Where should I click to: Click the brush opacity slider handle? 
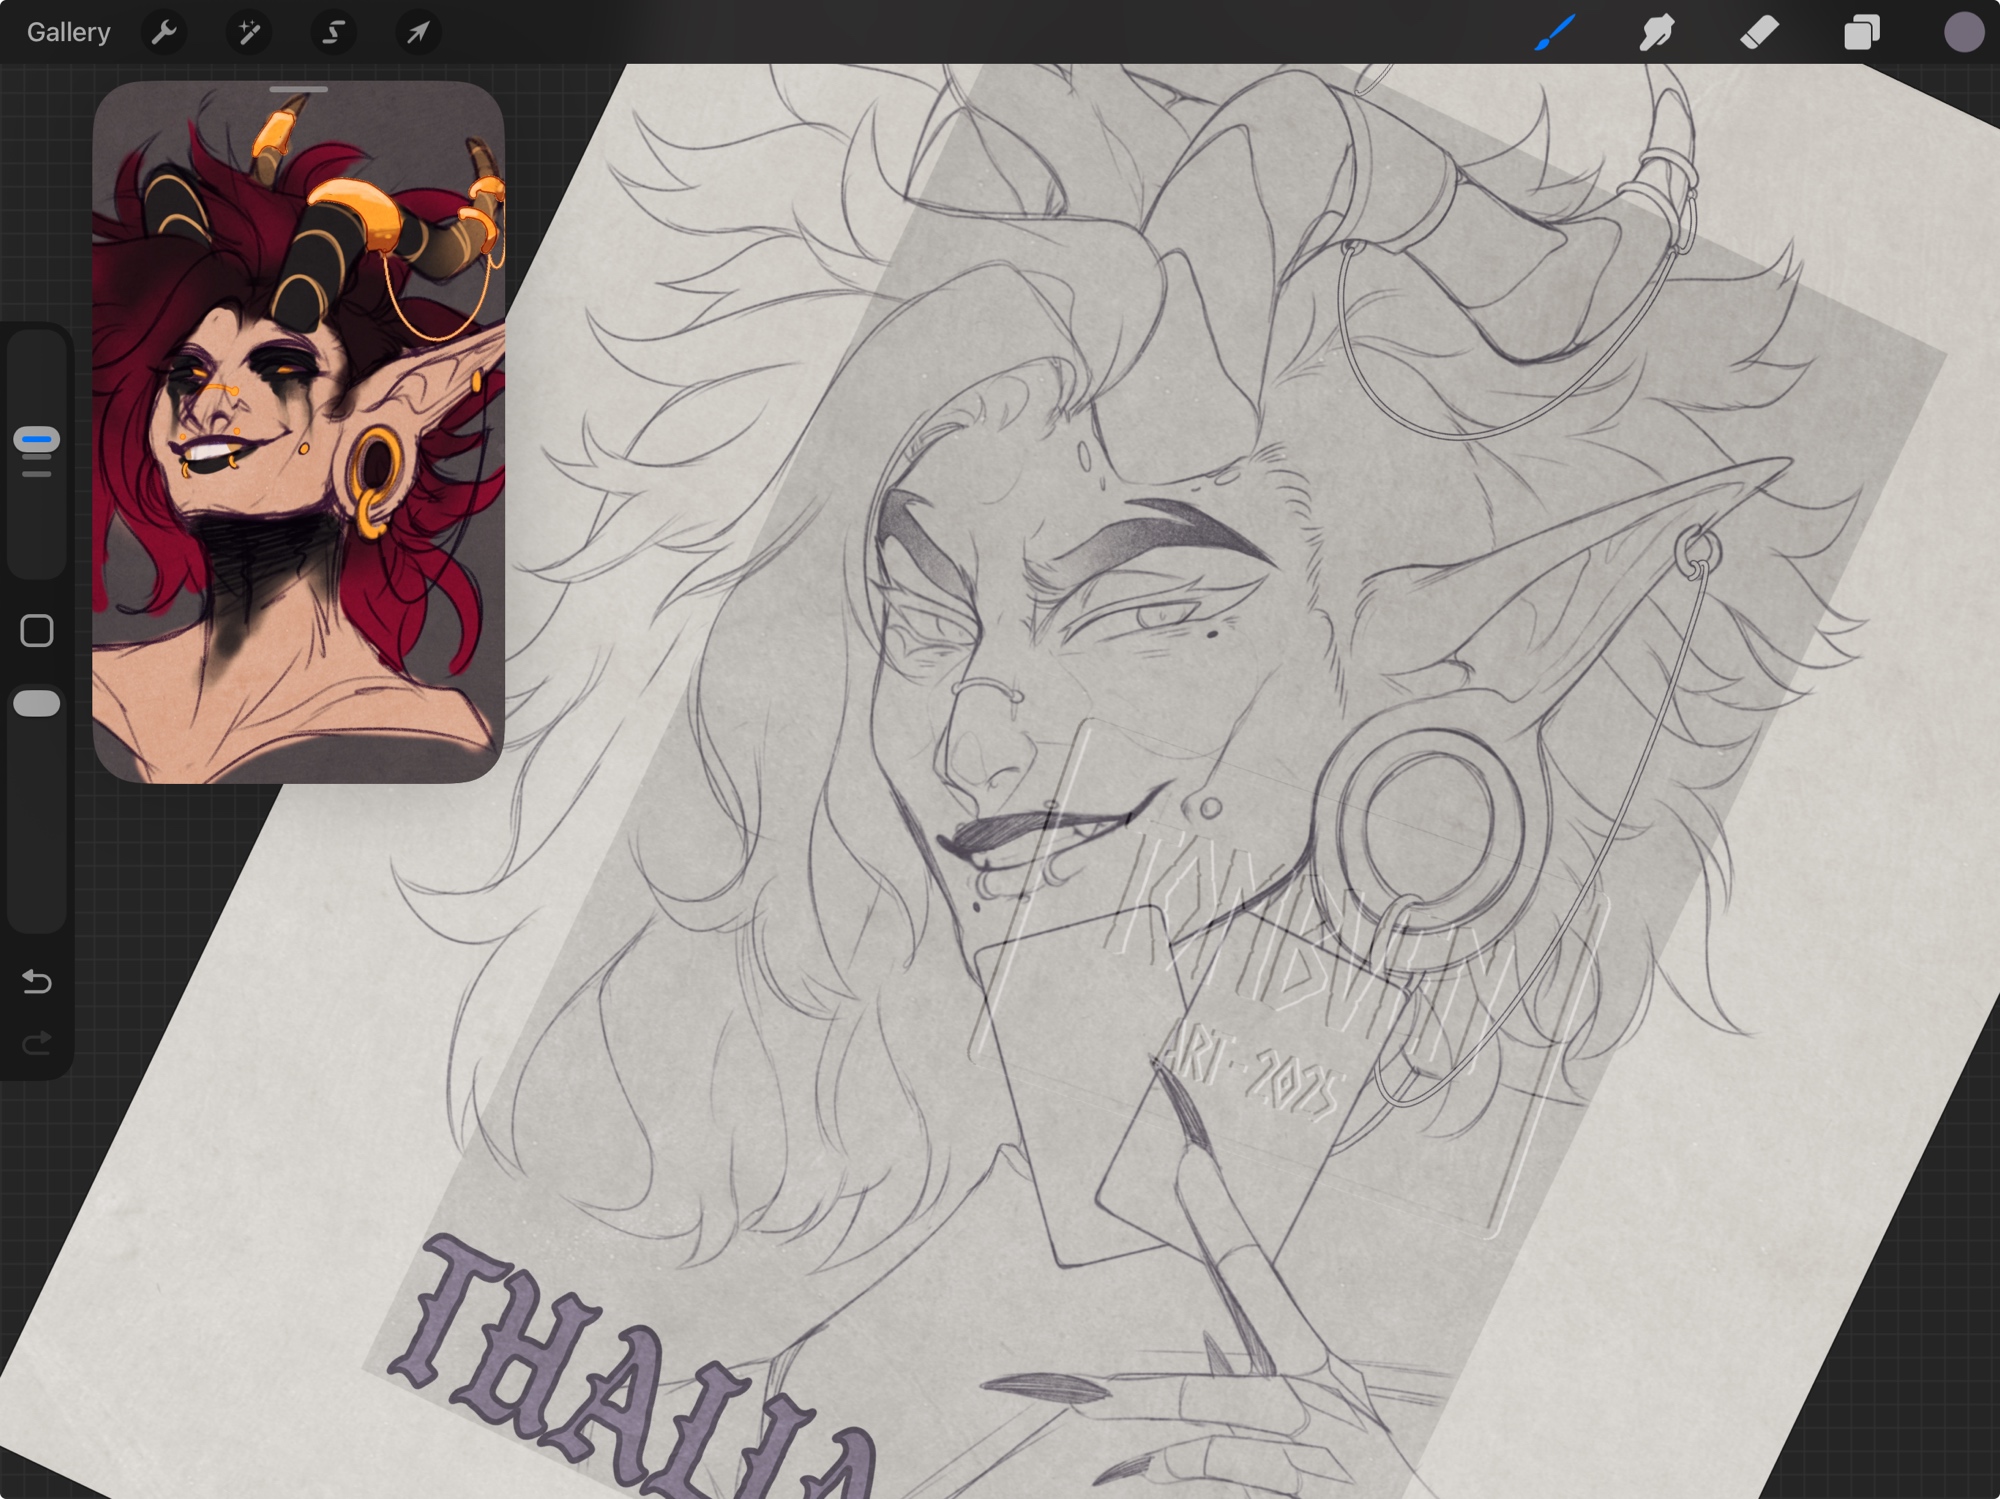[37, 704]
